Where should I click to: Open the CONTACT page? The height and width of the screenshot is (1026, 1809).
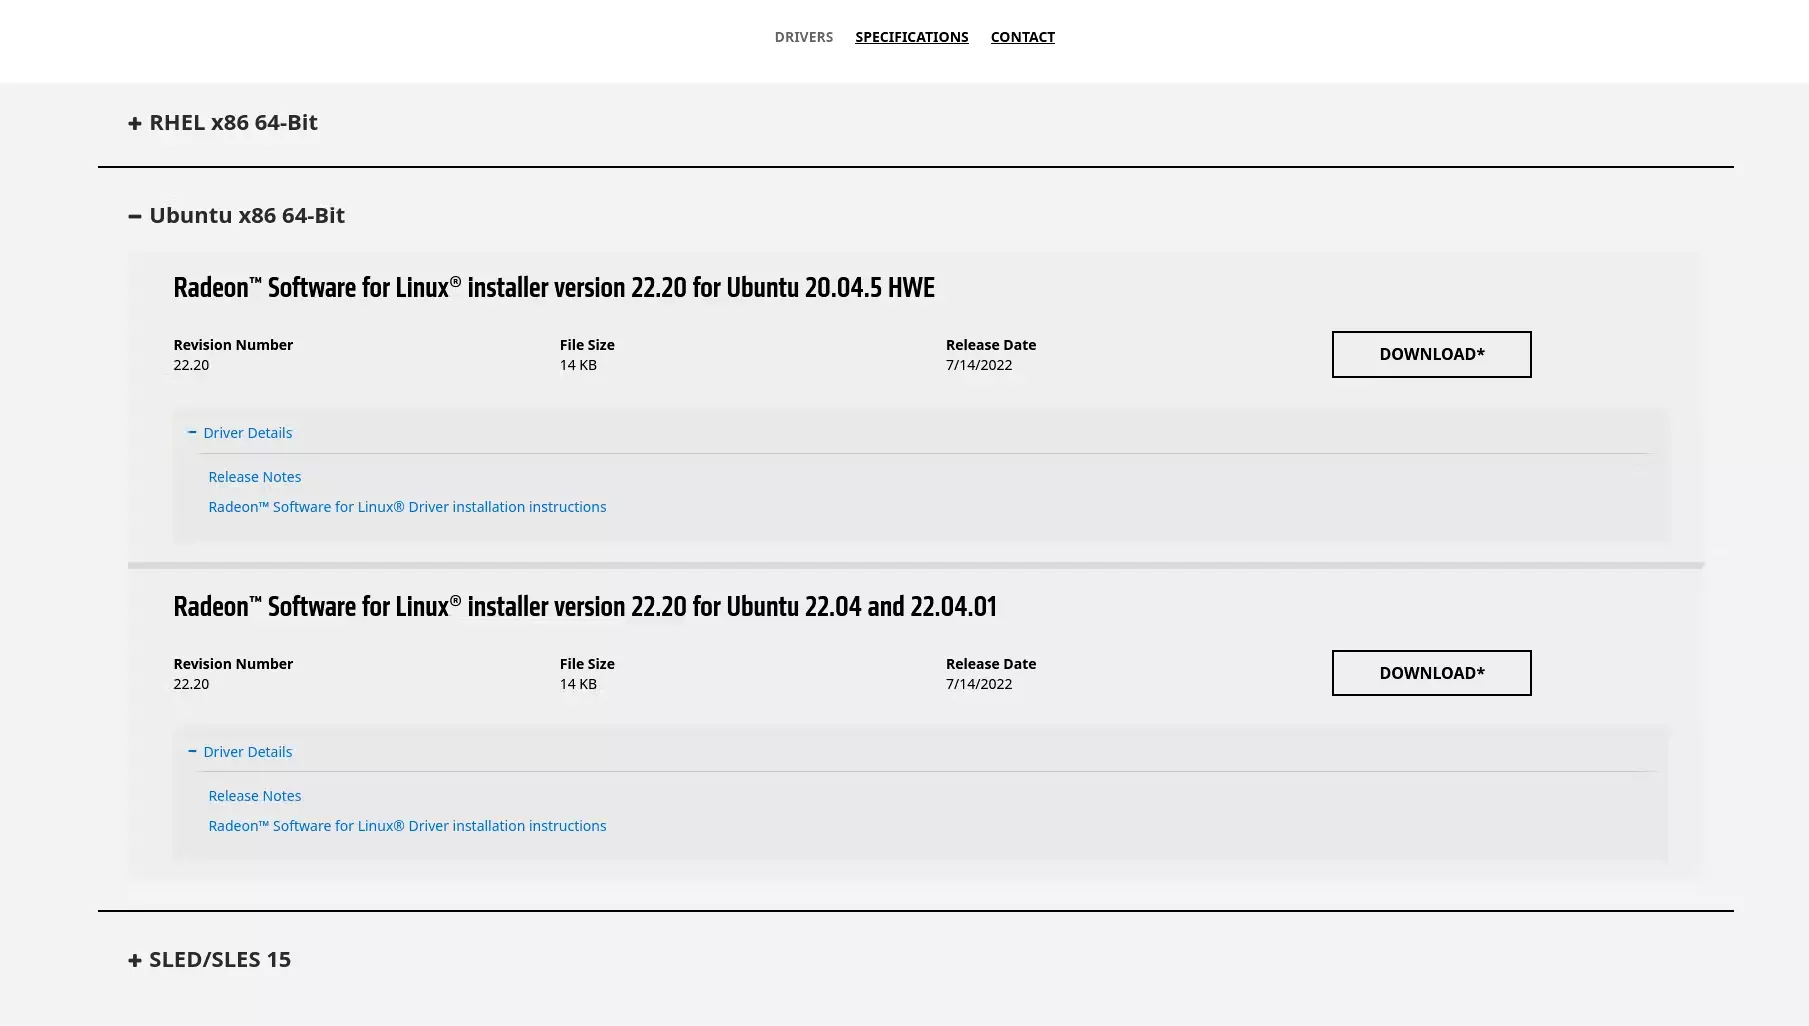pyautogui.click(x=1022, y=37)
